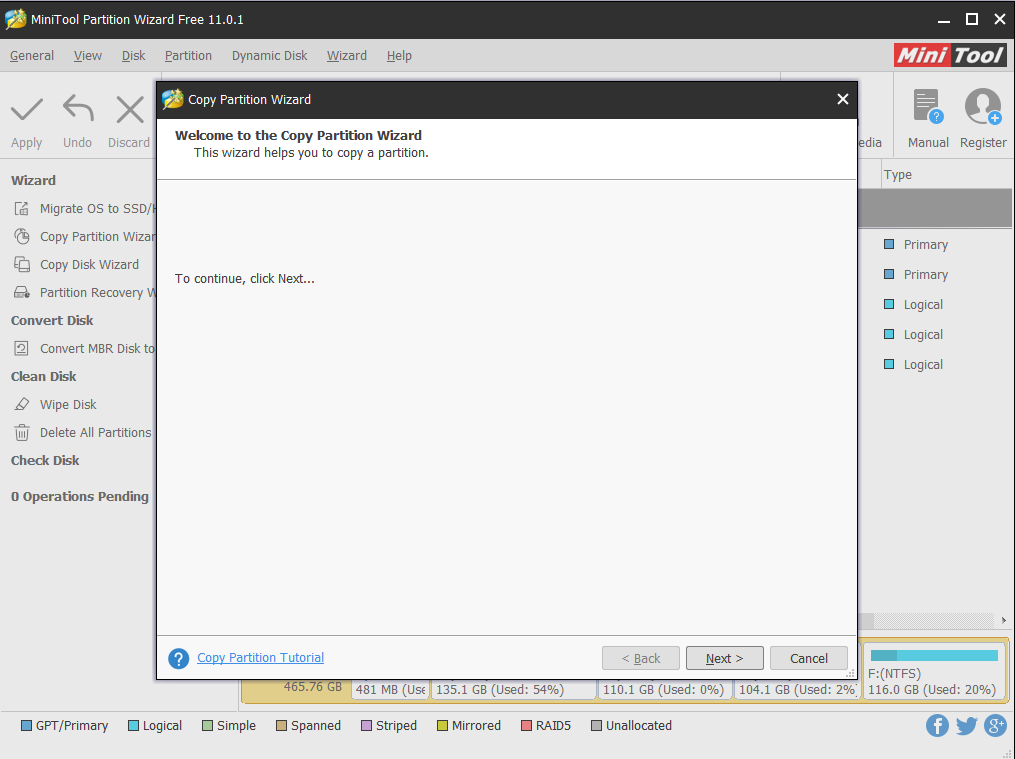Screen dimensions: 1015x759
Task: Click the Register icon
Action: (982, 115)
